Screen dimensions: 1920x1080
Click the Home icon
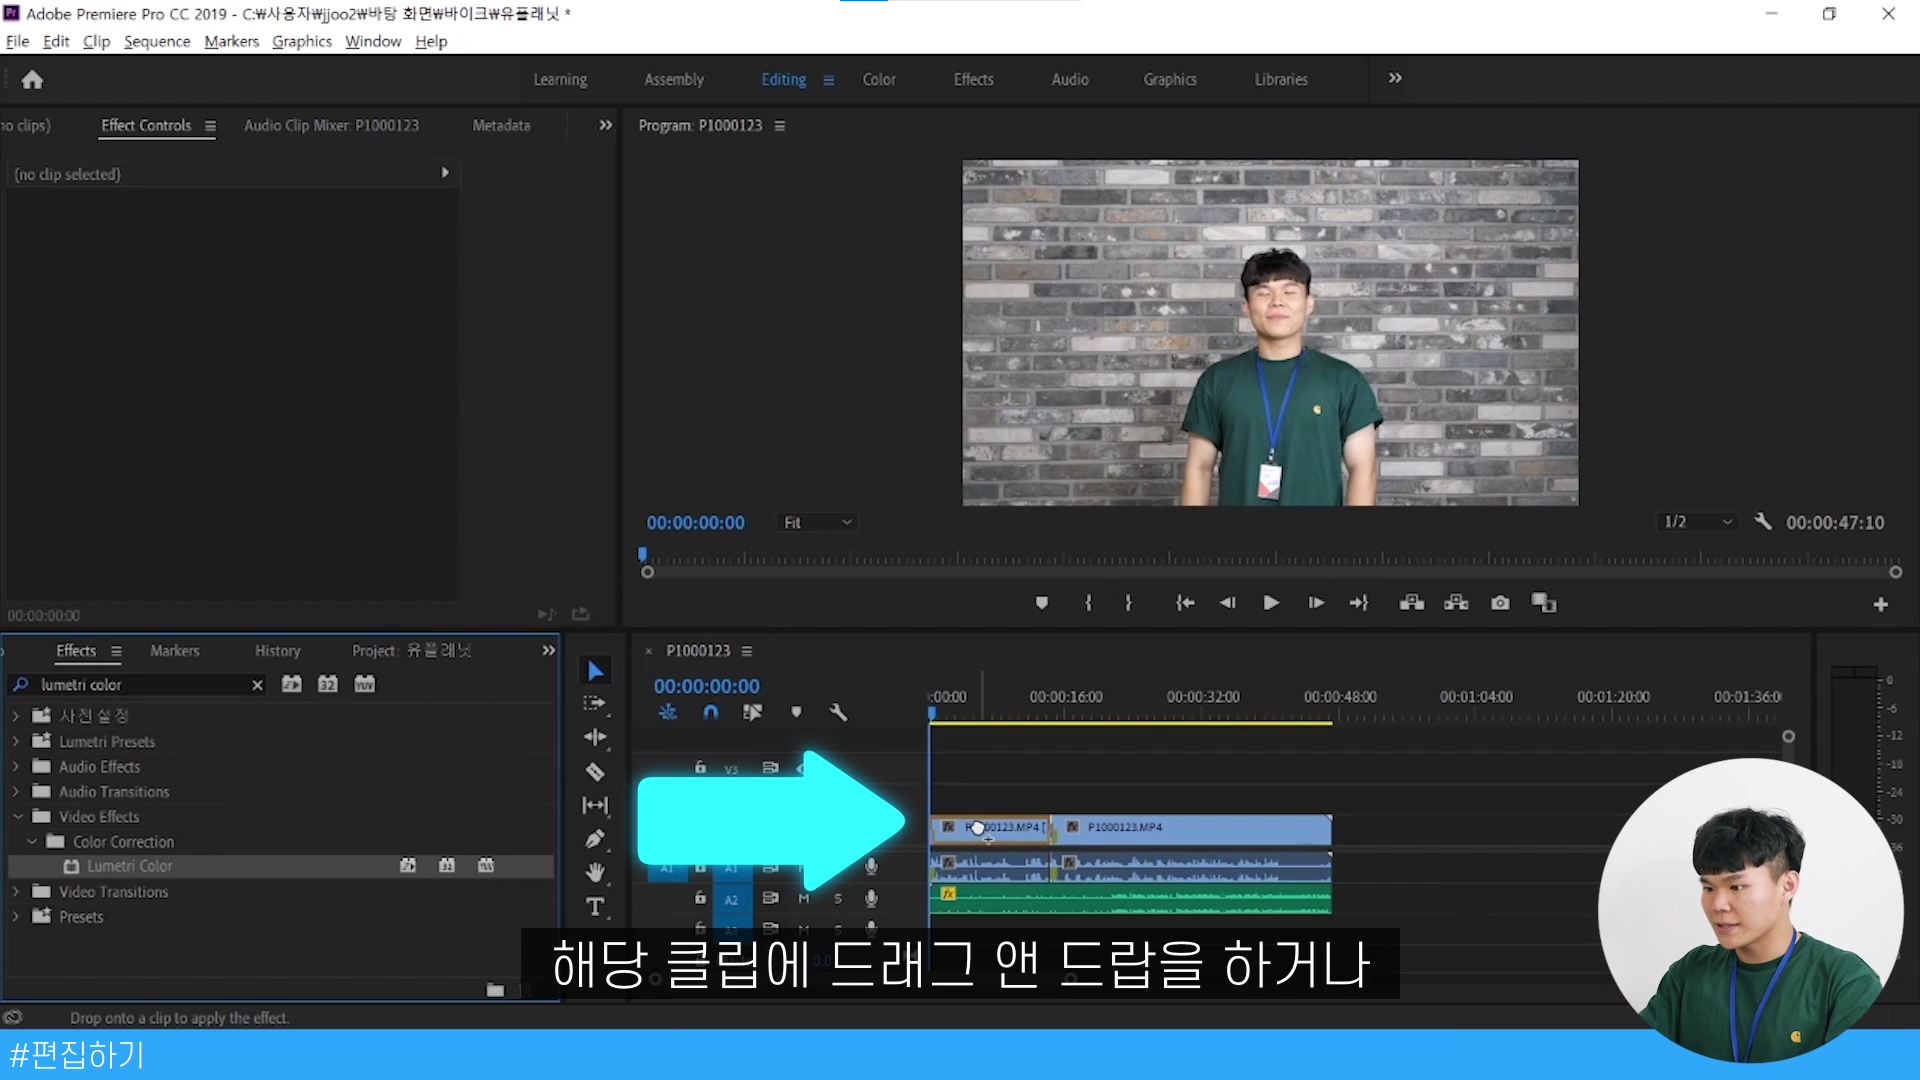pyautogui.click(x=32, y=79)
